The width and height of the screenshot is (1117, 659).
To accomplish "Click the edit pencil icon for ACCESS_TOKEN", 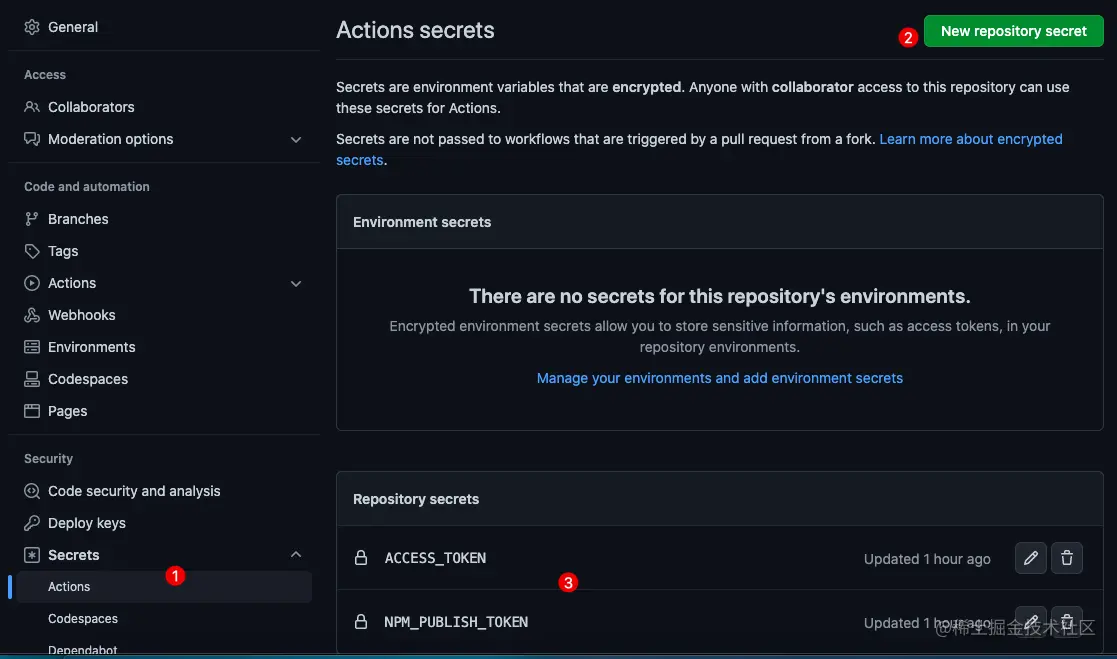I will [x=1031, y=558].
